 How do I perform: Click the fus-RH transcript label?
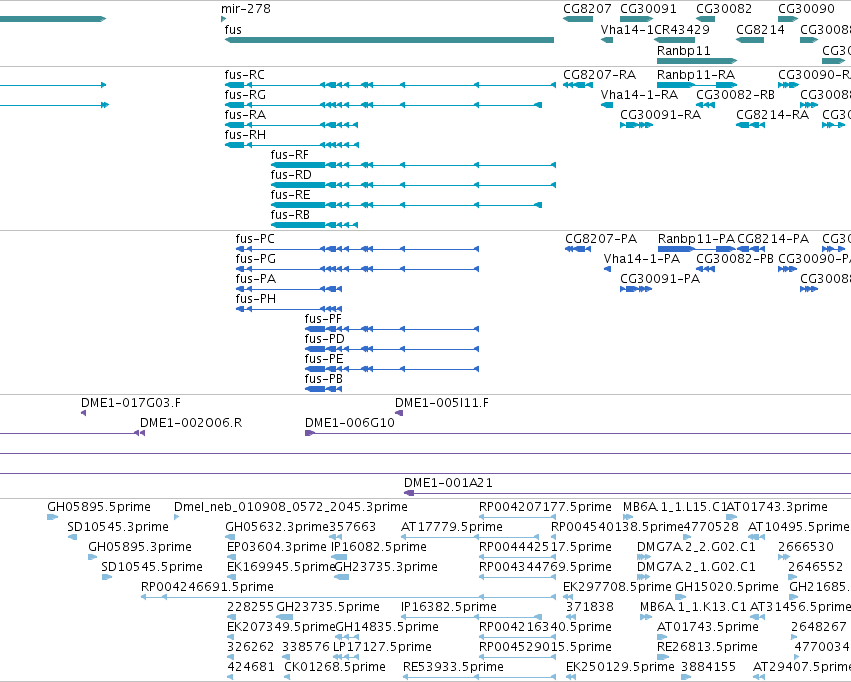click(x=245, y=135)
